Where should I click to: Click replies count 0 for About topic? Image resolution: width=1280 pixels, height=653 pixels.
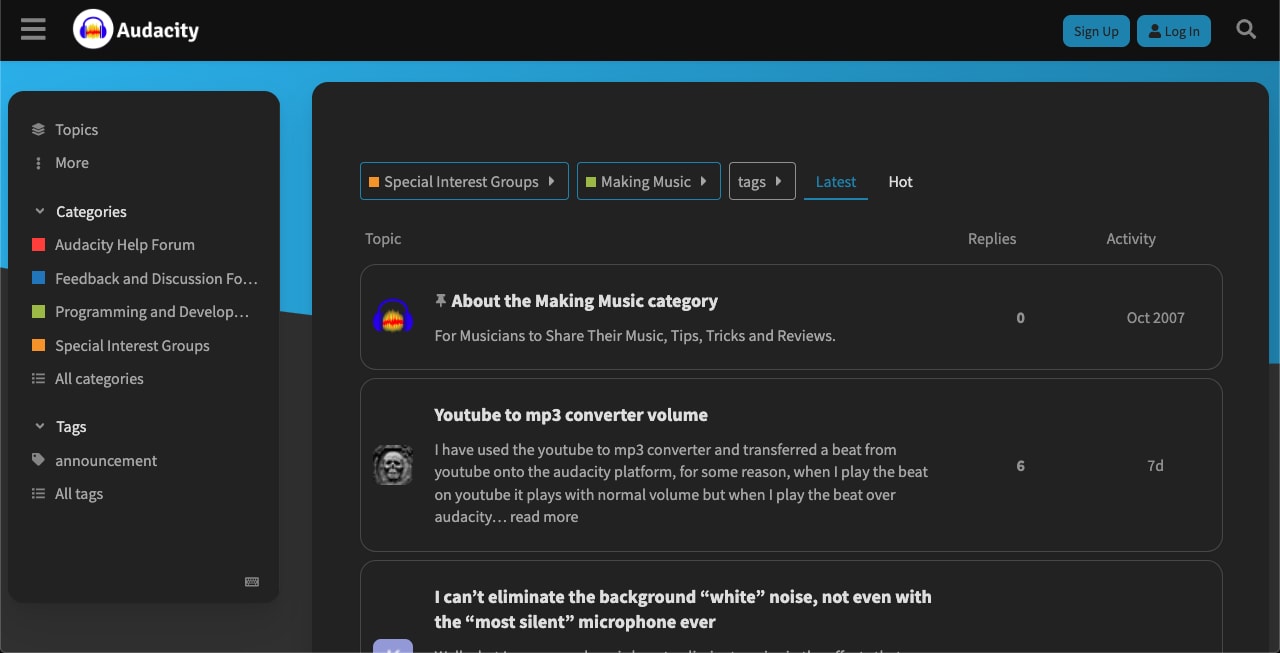click(1020, 318)
